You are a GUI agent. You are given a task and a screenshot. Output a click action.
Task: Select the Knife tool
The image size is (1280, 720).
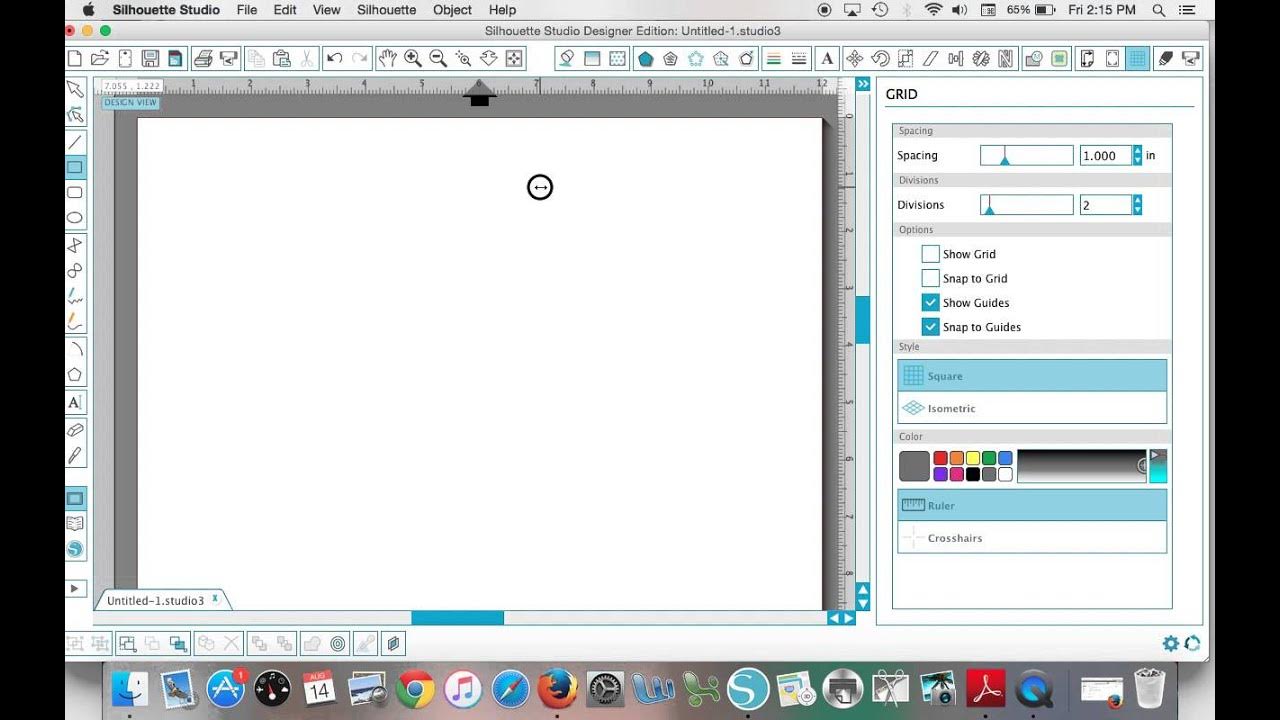[x=75, y=456]
